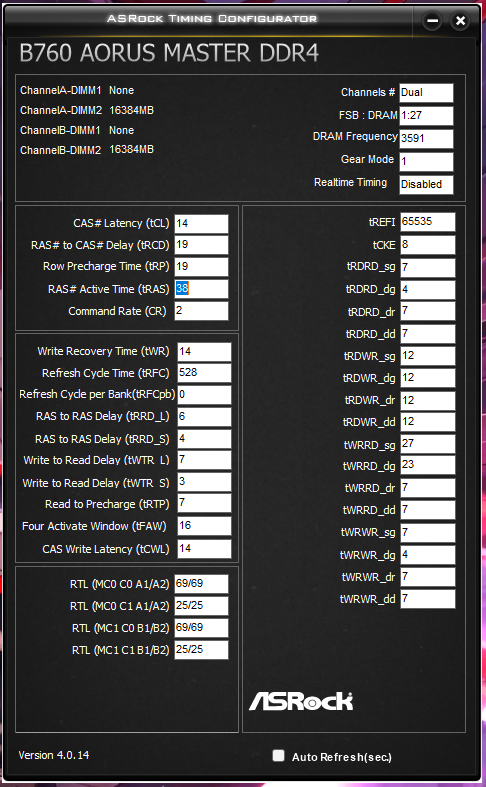Select the tWRWR_dd value field
Image resolution: width=486 pixels, height=787 pixels.
coord(428,599)
